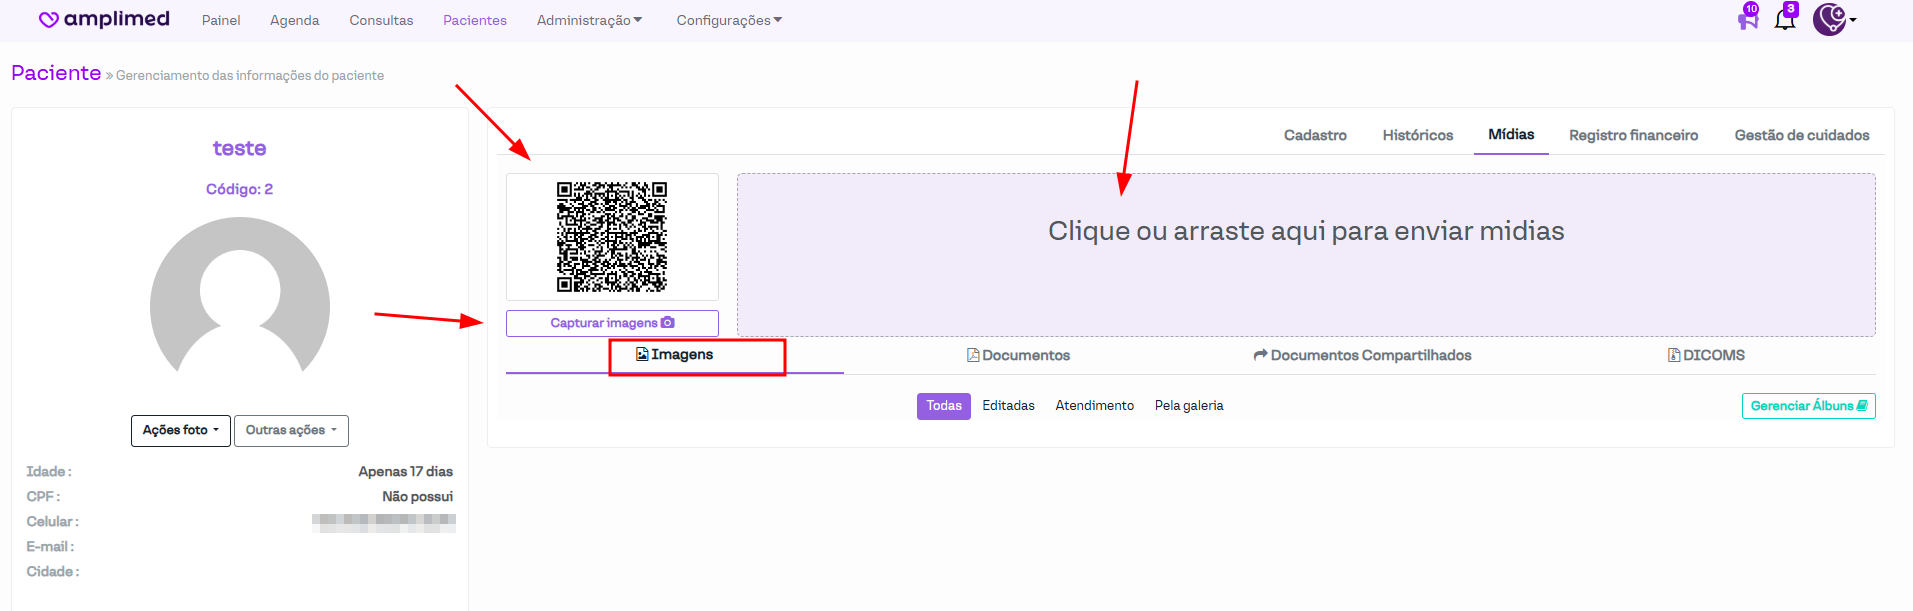Switch to the DICOMS tab
The image size is (1913, 611).
[1706, 355]
